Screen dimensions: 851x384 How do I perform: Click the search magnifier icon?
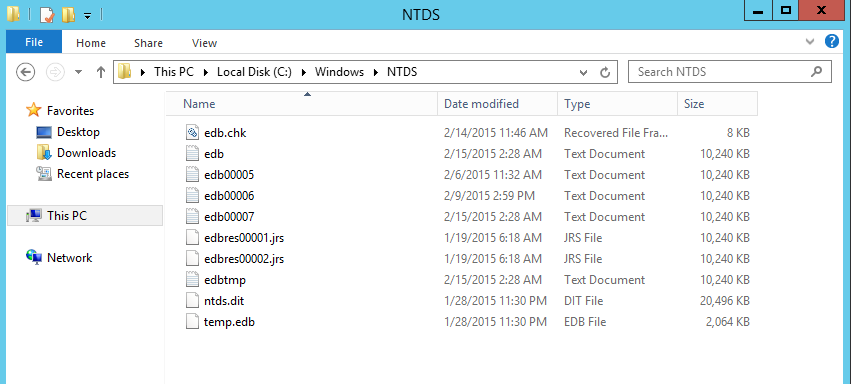click(x=816, y=72)
